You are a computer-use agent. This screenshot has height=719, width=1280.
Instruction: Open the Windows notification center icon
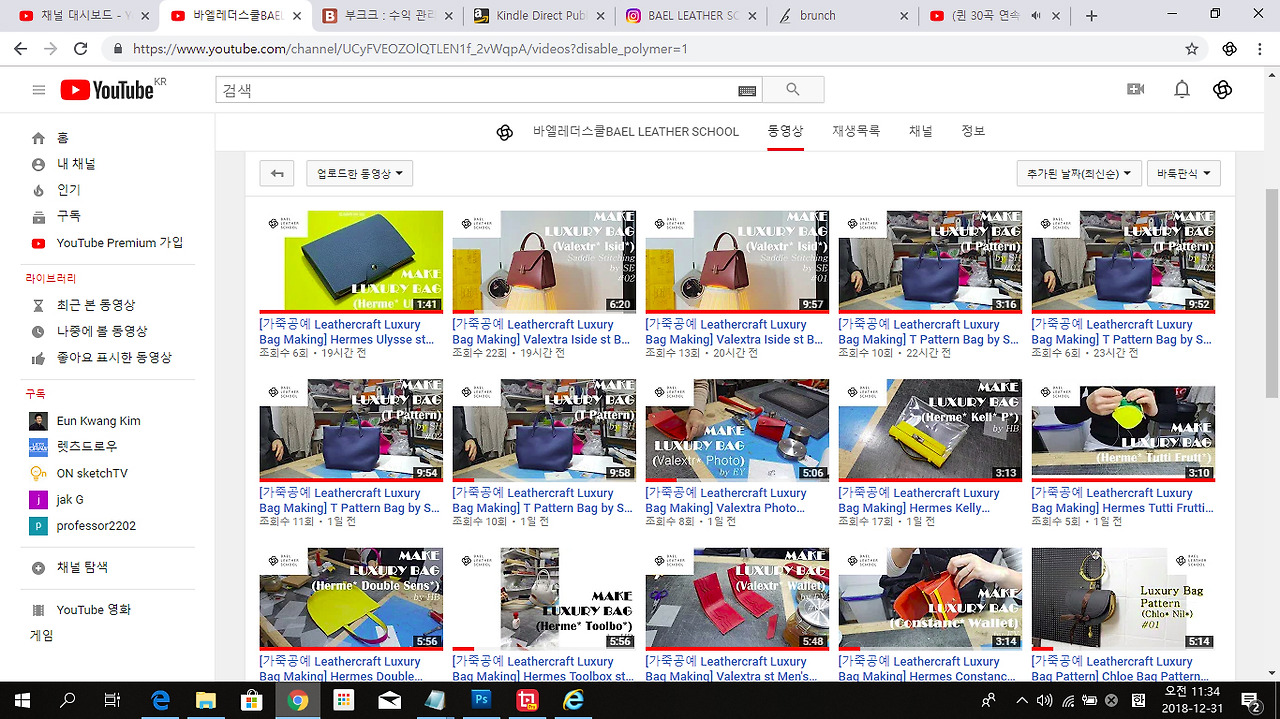[x=1250, y=700]
